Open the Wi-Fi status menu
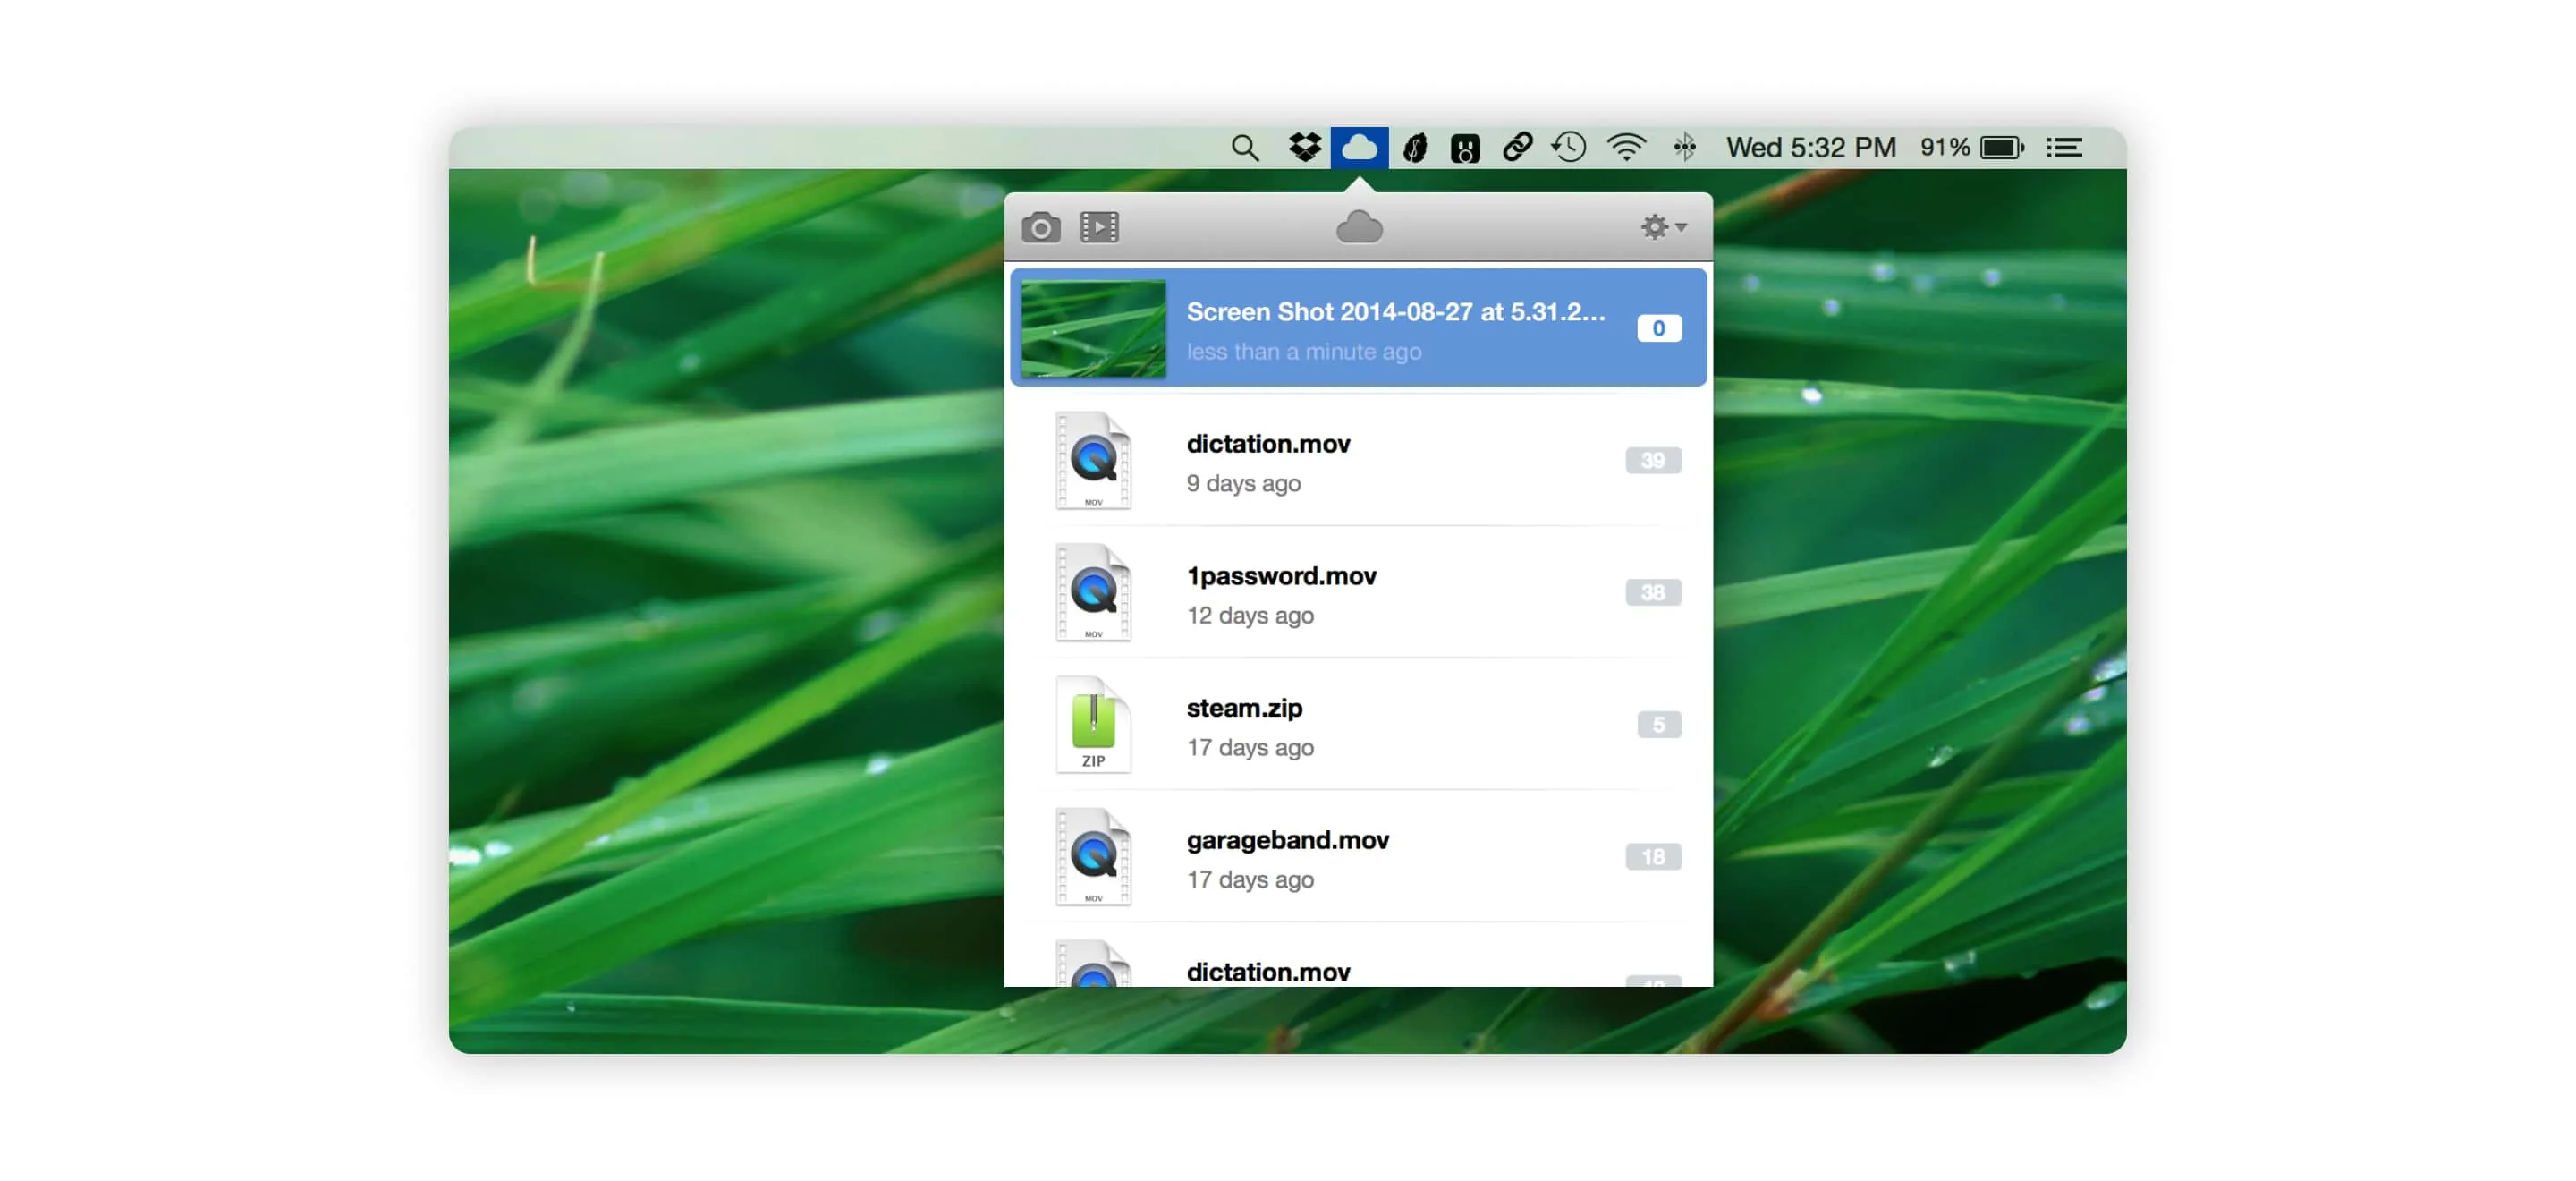The image size is (2576, 1181). coord(1626,147)
